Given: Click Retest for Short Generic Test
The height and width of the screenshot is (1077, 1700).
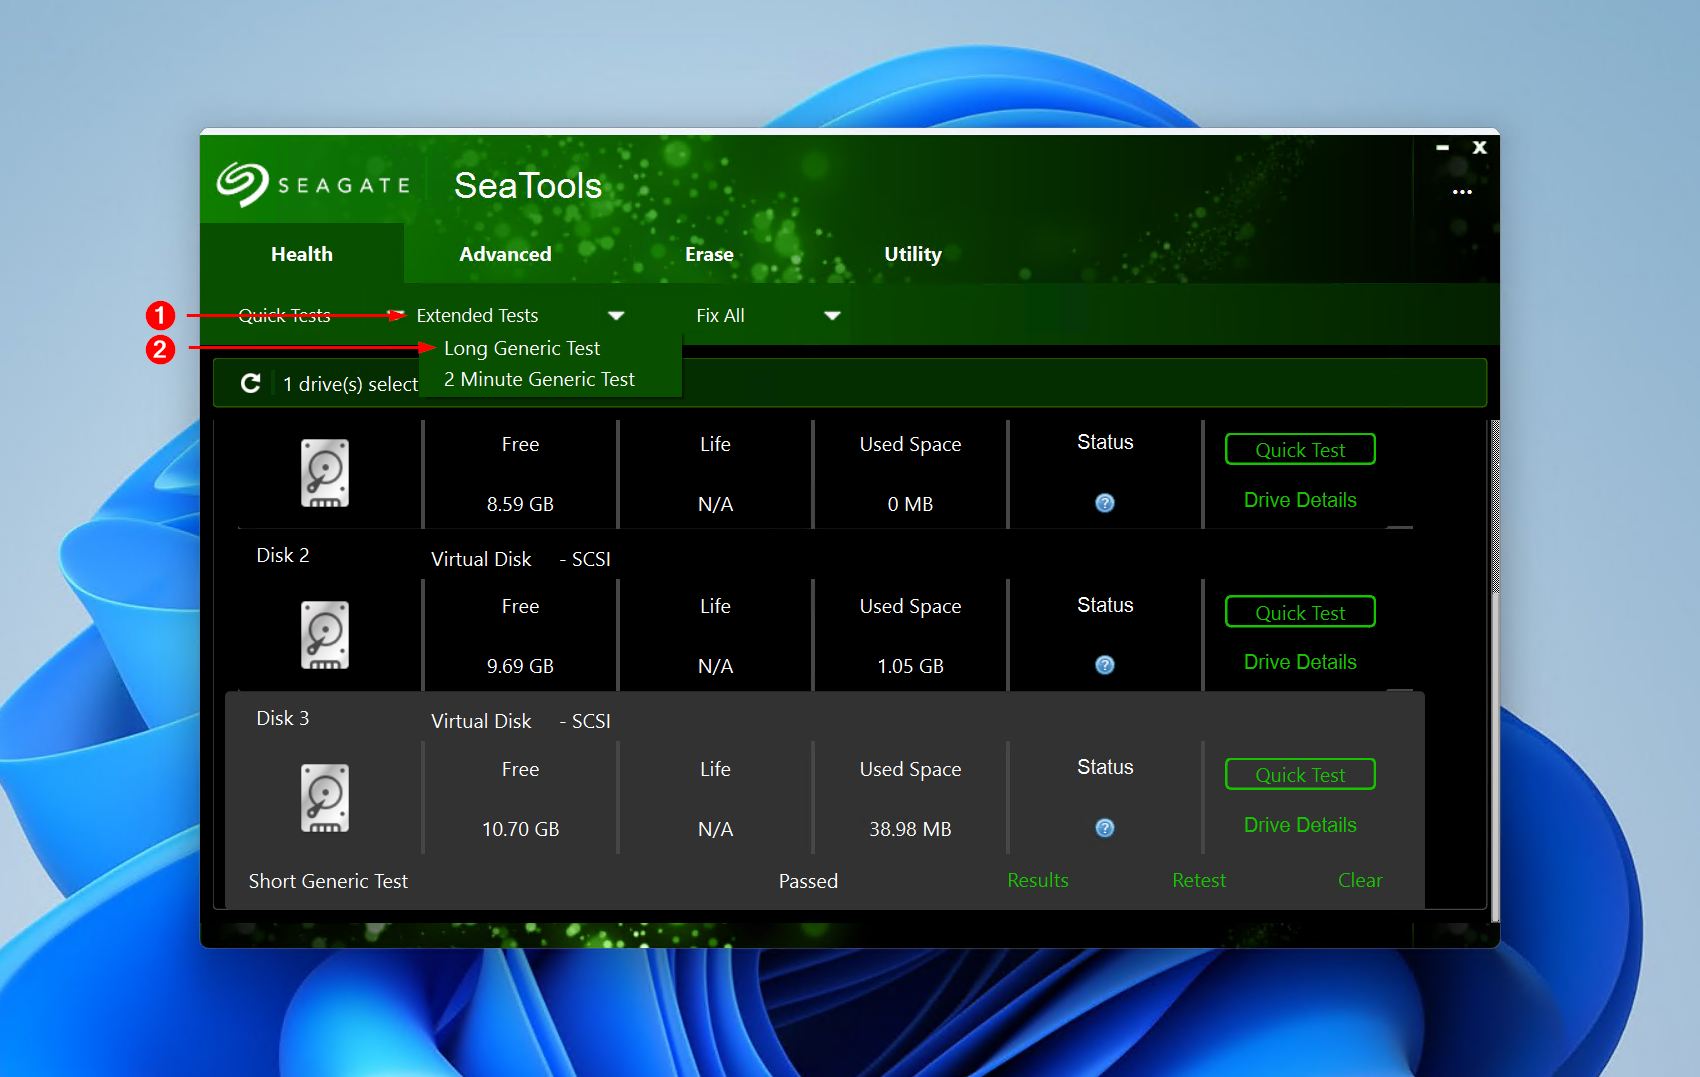Looking at the screenshot, I should point(1199,880).
